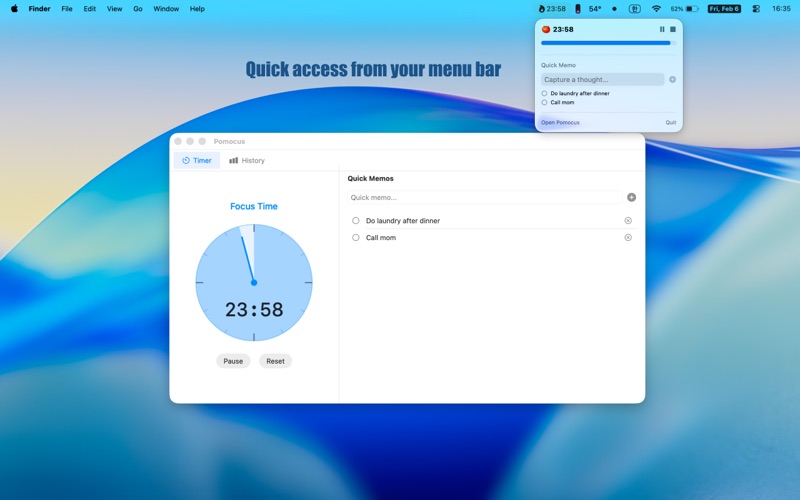Pause the focus timer
Viewport: 800px width, 500px height.
click(x=233, y=361)
